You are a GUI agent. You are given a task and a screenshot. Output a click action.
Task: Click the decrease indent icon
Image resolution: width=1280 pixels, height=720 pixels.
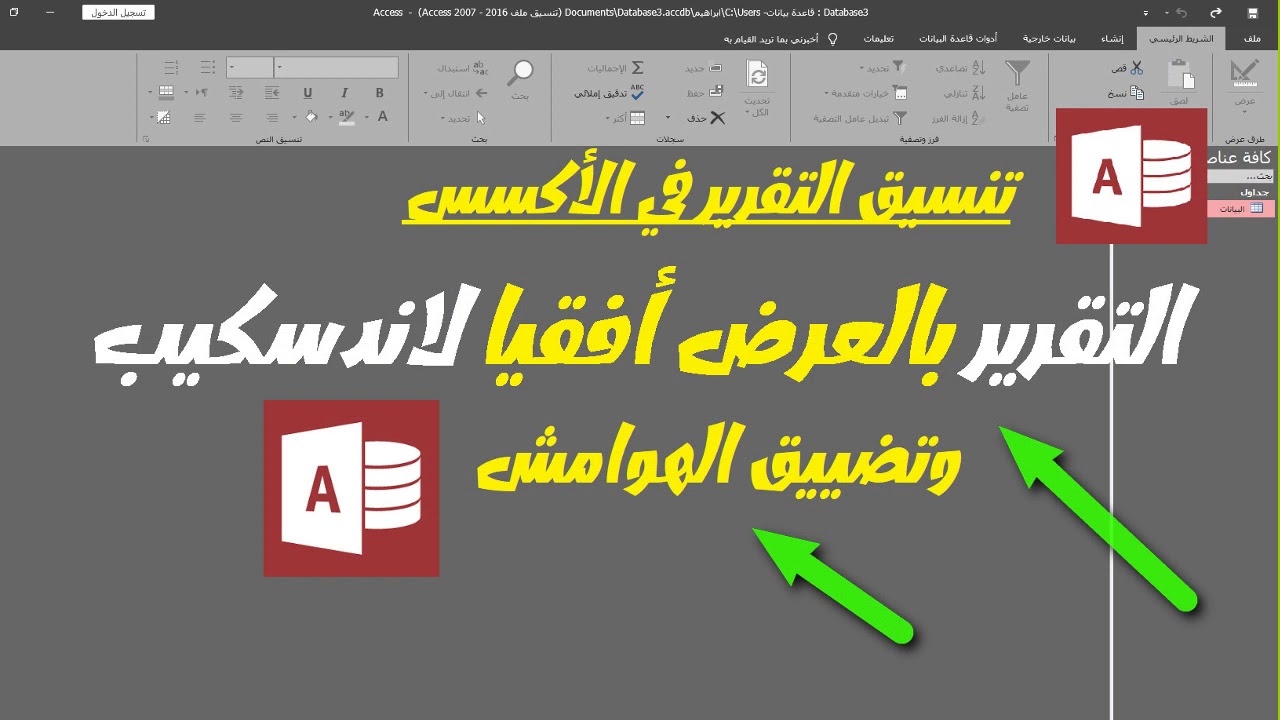pos(272,92)
